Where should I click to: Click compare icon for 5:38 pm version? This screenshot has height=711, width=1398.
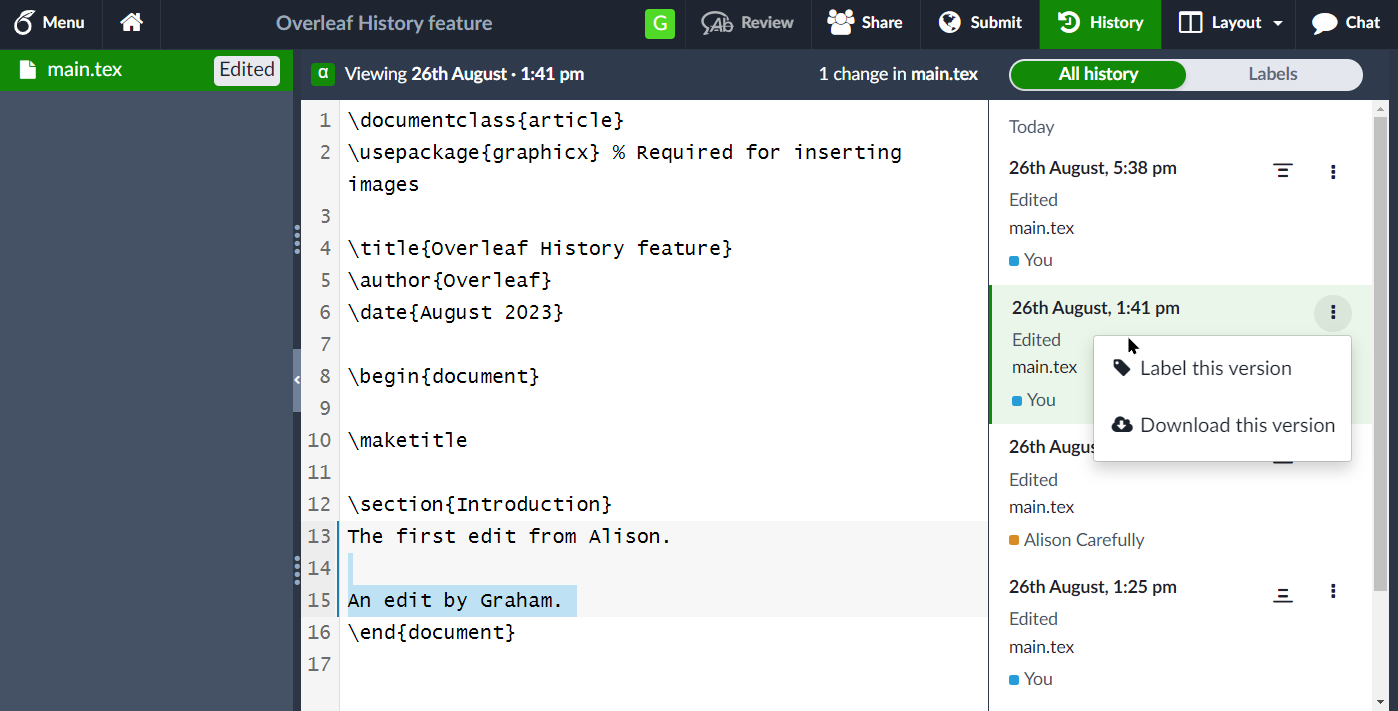1283,171
